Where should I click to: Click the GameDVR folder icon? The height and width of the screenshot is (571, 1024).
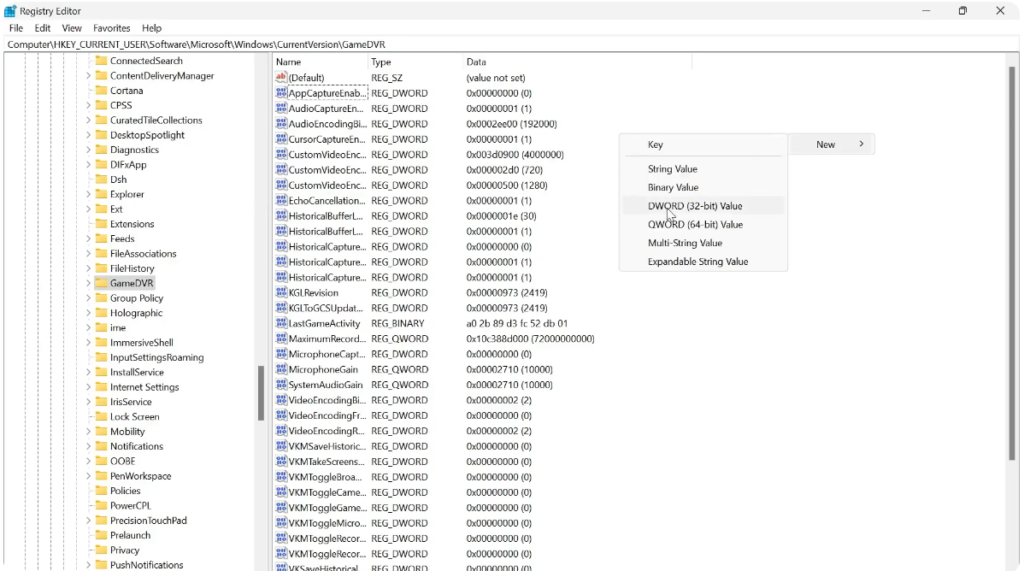pyautogui.click(x=101, y=283)
